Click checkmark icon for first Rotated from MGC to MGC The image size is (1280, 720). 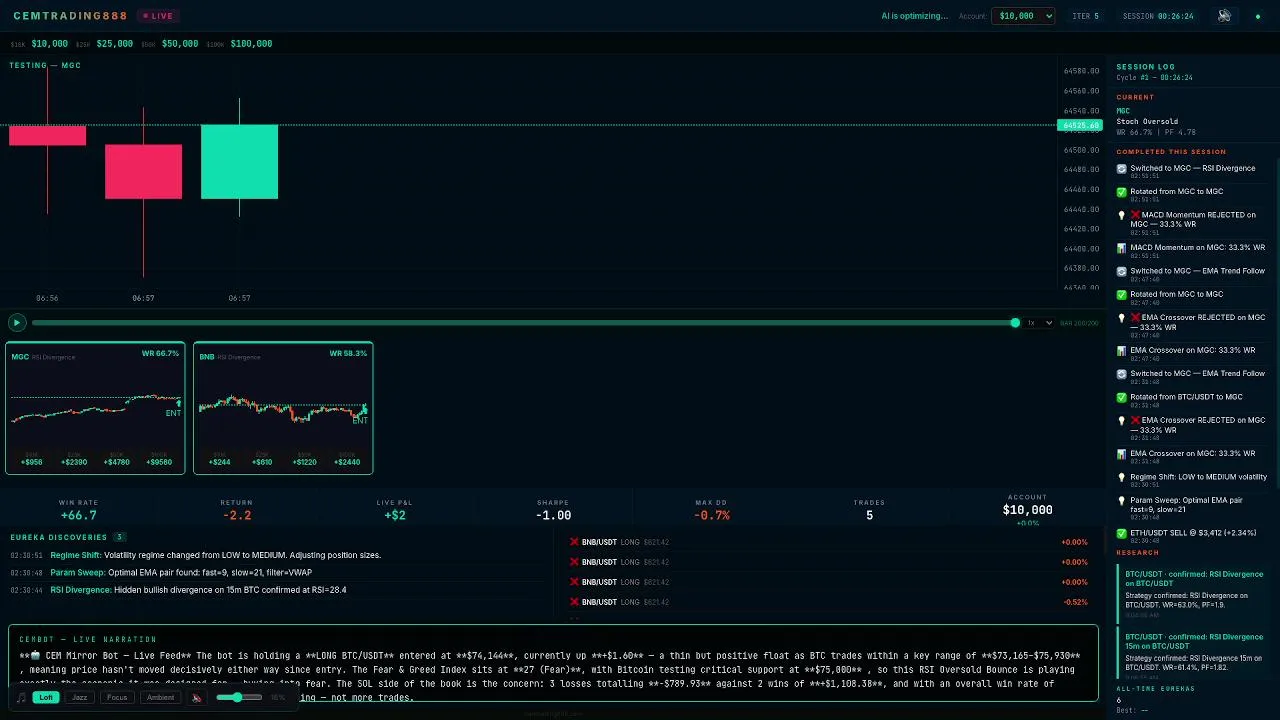(1121, 192)
